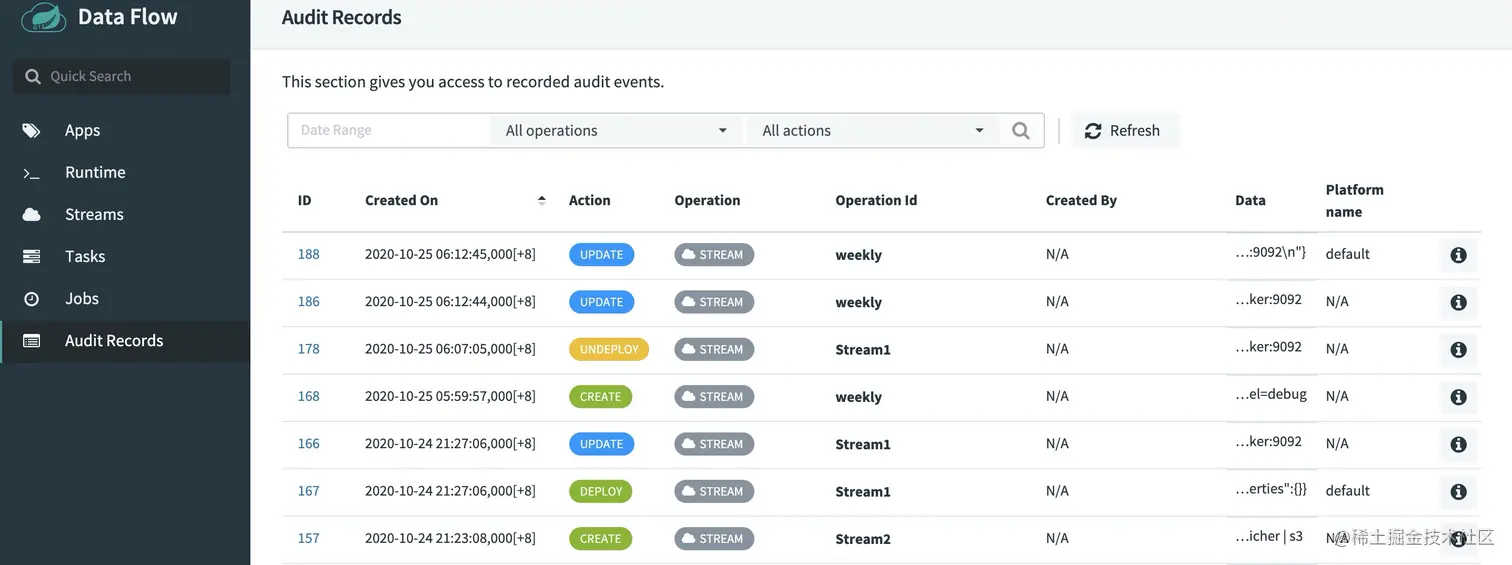
Task: Click data cell "…el=debug"
Action: pyautogui.click(x=1272, y=394)
